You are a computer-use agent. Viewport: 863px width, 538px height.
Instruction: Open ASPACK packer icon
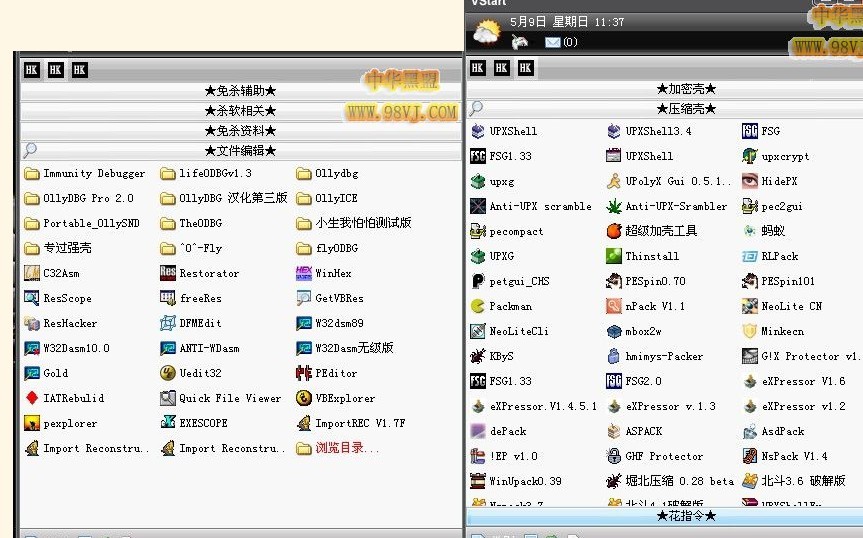click(x=614, y=431)
